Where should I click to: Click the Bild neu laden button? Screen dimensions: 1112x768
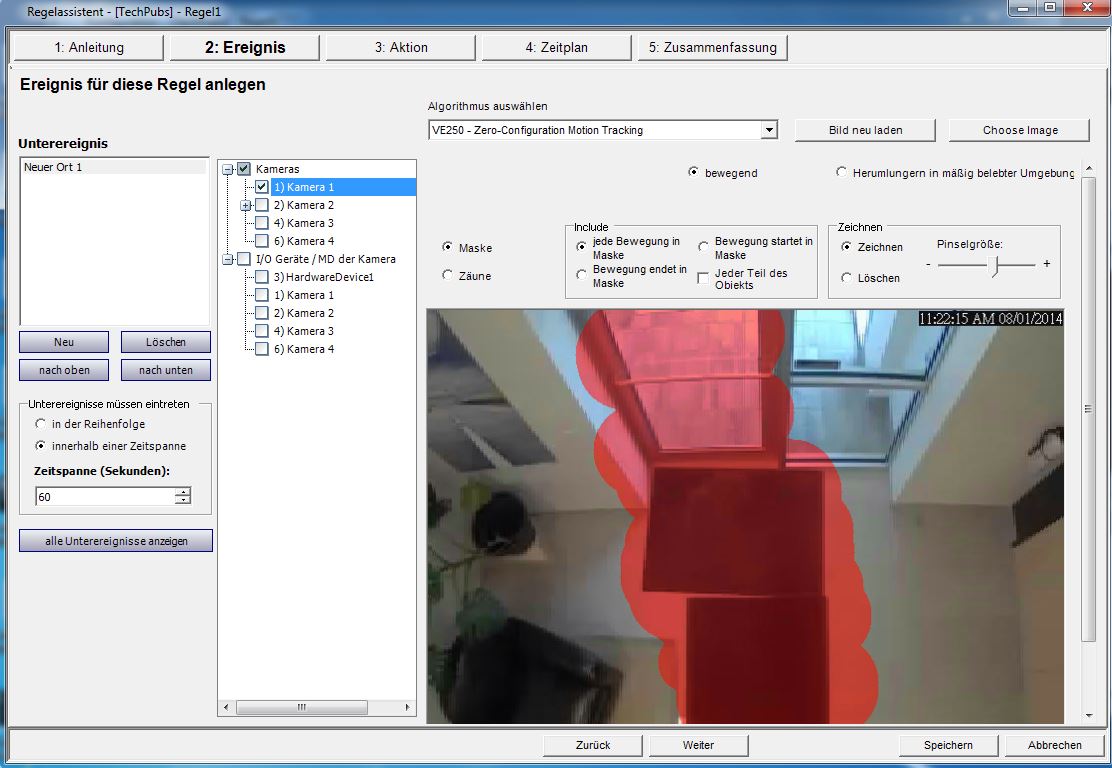click(x=865, y=130)
